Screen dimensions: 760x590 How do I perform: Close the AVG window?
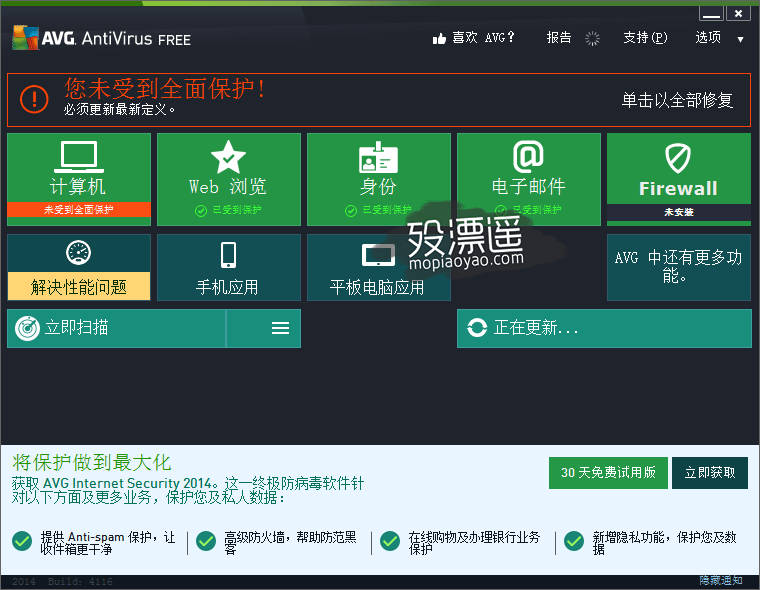738,14
